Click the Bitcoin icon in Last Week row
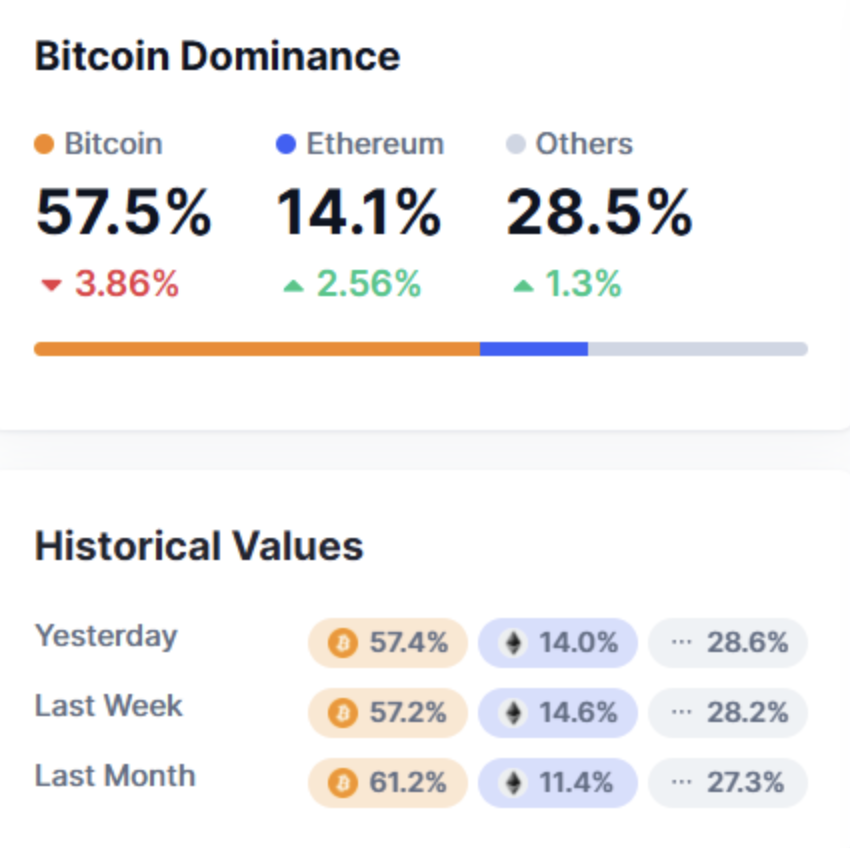850x848 pixels. click(x=342, y=713)
